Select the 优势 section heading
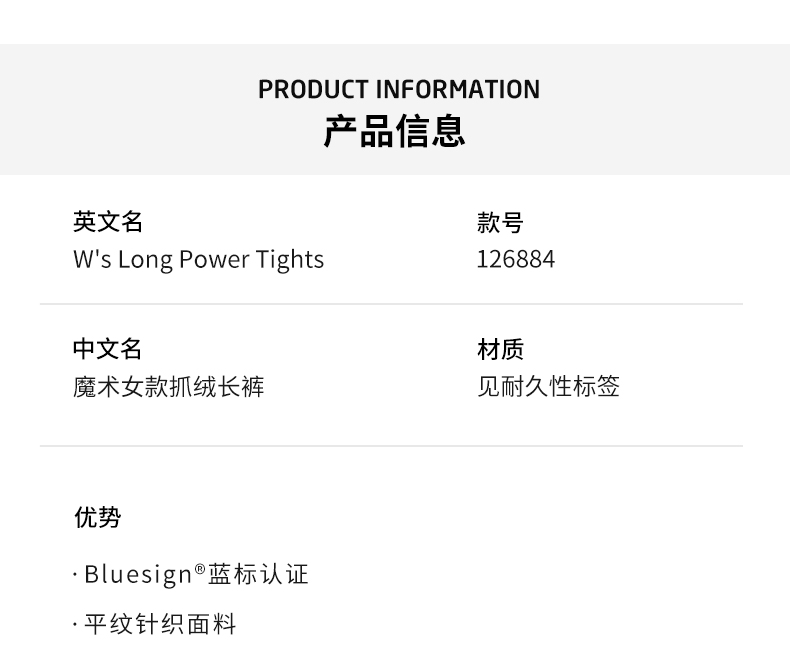 (x=97, y=517)
